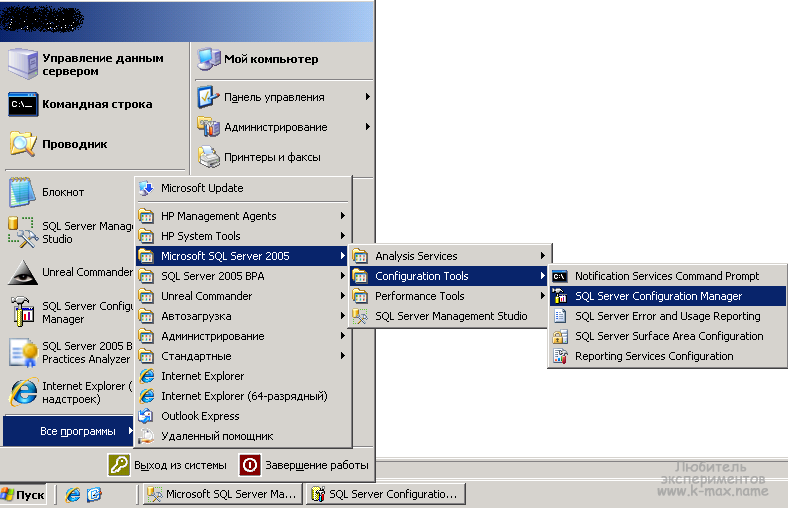The width and height of the screenshot is (788, 508).
Task: Click SQL Server Management Studio submenu icon
Action: (x=360, y=316)
